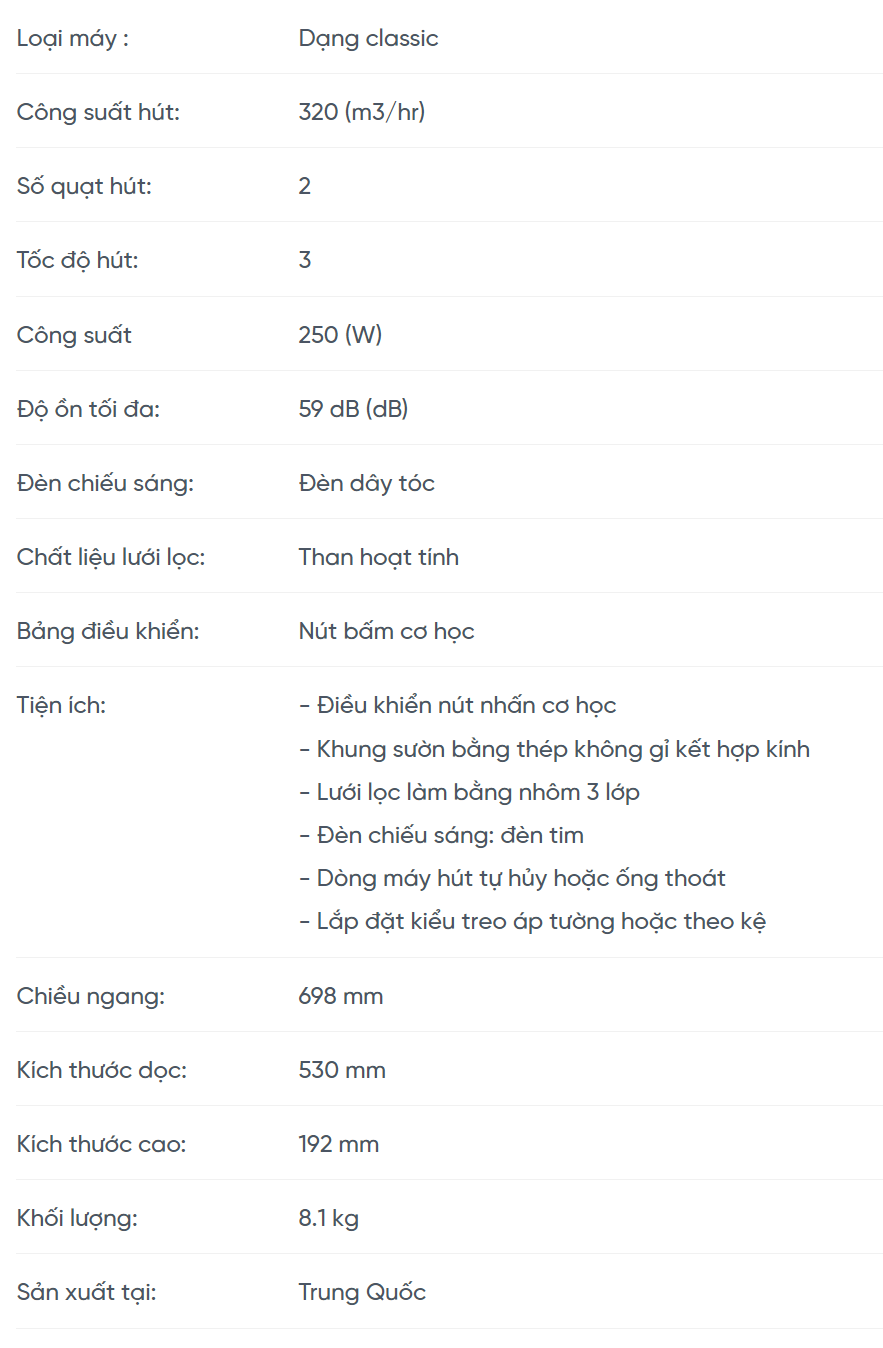The width and height of the screenshot is (883, 1348).
Task: Click the 'Nút bấm cơ học' control panel value
Action: coord(386,631)
